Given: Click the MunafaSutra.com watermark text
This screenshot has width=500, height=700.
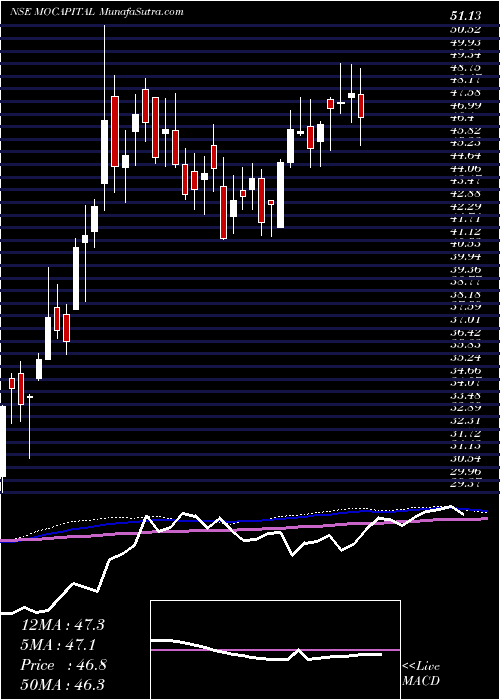Looking at the screenshot, I should (x=141, y=12).
